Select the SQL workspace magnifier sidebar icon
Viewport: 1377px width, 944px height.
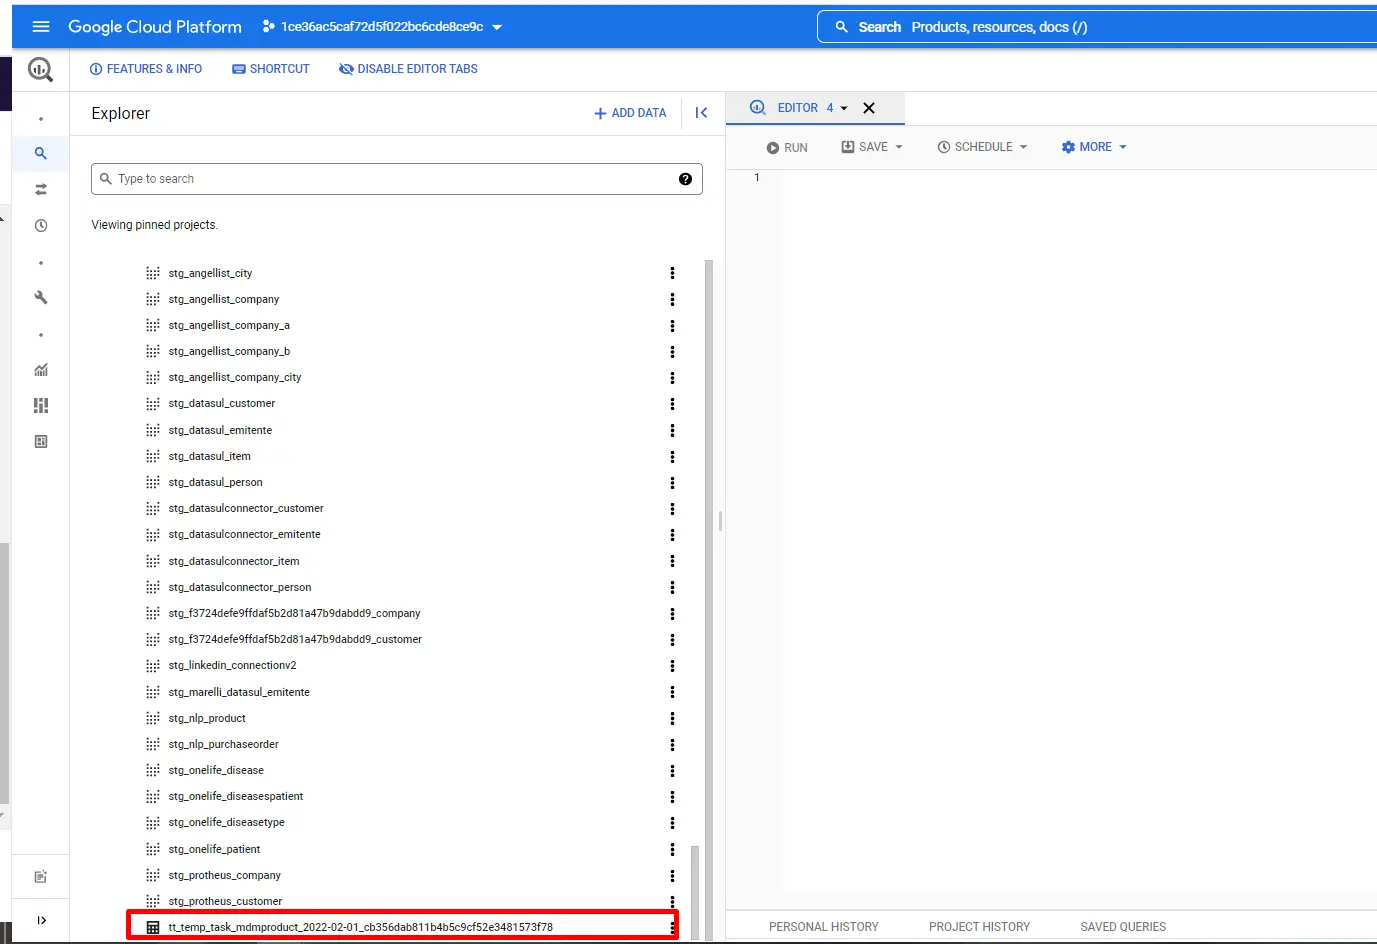[41, 154]
